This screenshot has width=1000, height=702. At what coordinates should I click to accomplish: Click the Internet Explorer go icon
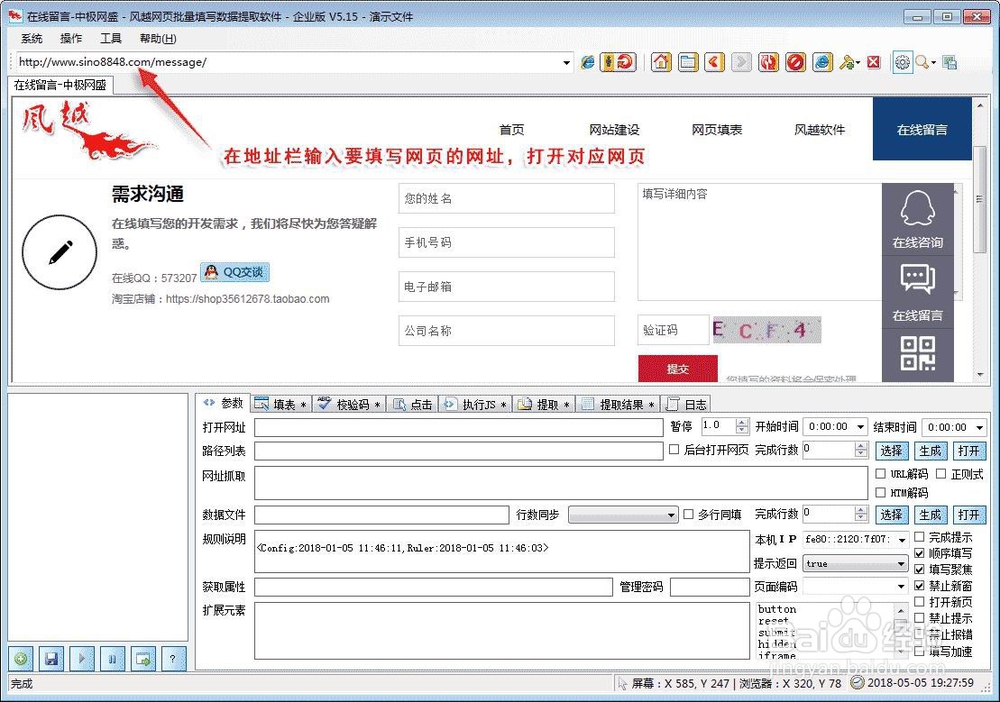pyautogui.click(x=587, y=62)
